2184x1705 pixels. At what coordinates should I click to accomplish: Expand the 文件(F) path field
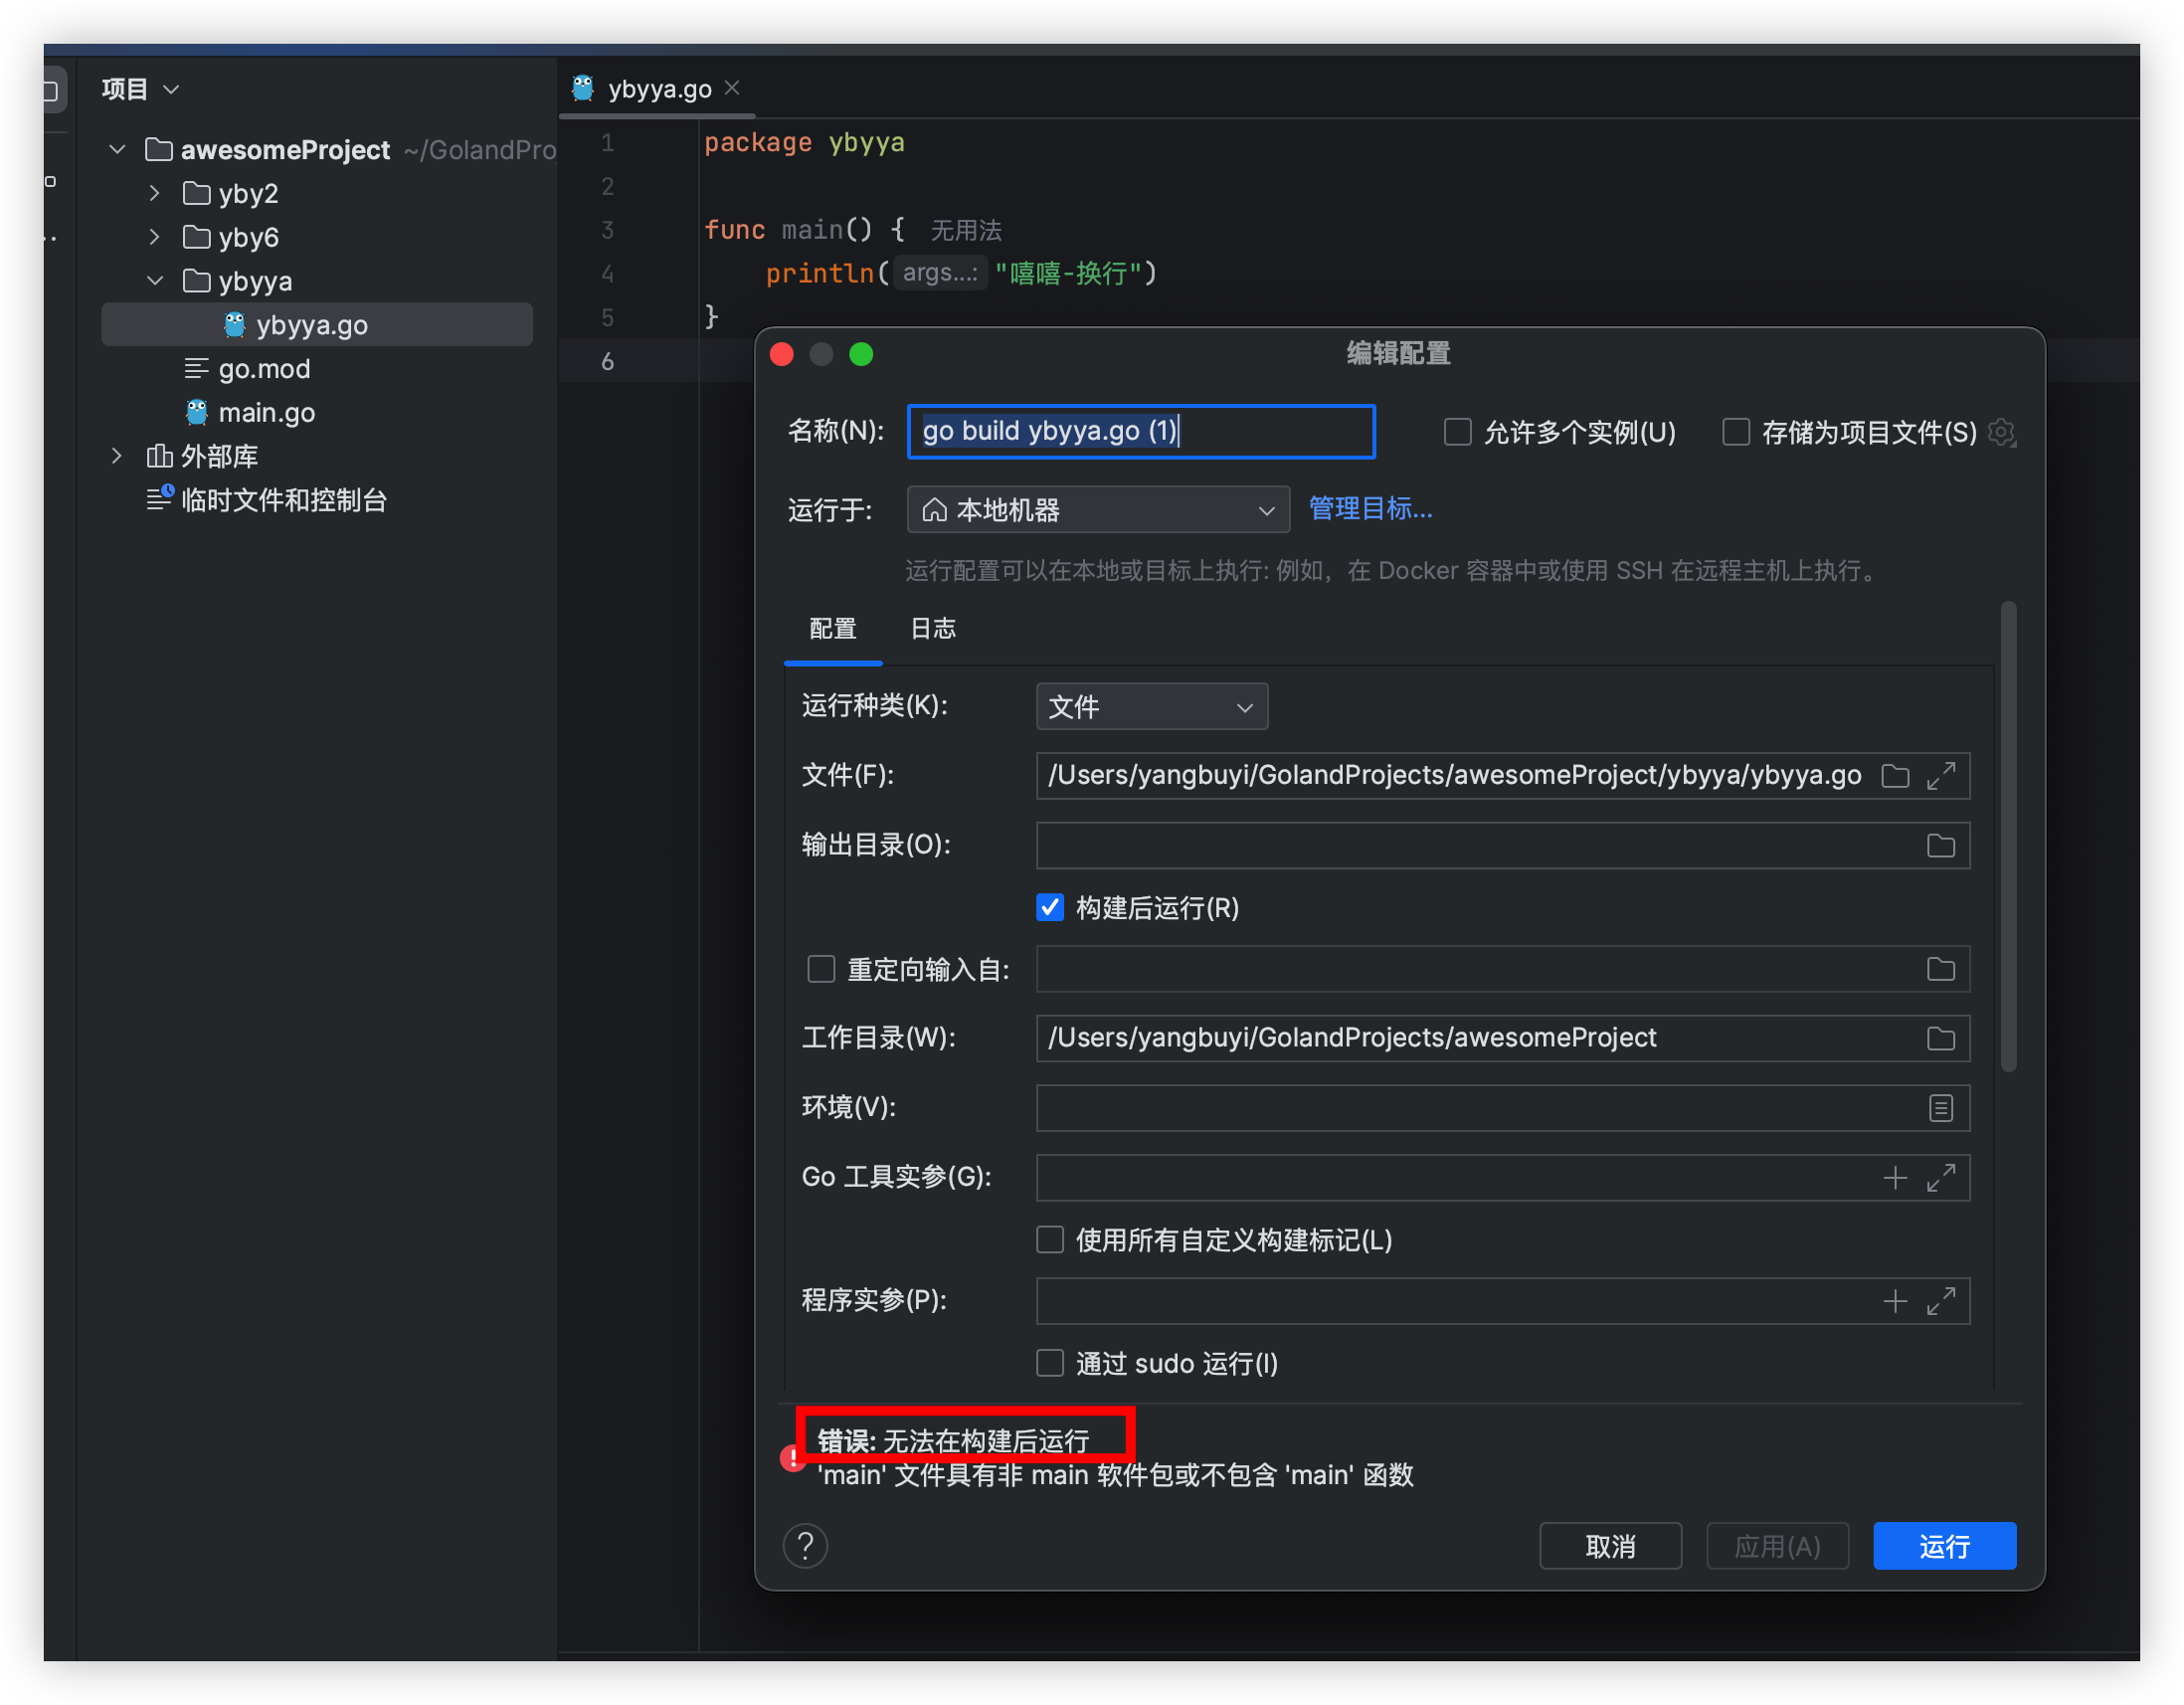pyautogui.click(x=1941, y=776)
